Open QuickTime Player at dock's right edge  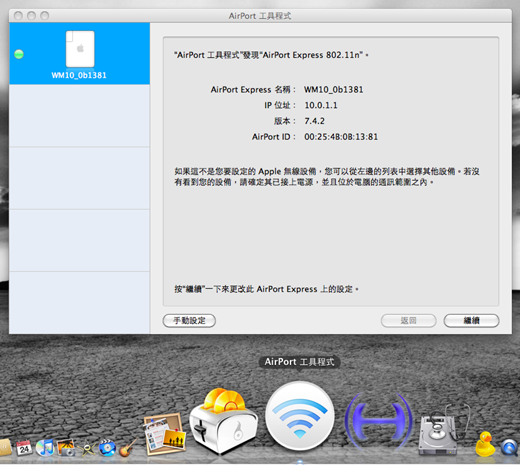(510, 448)
